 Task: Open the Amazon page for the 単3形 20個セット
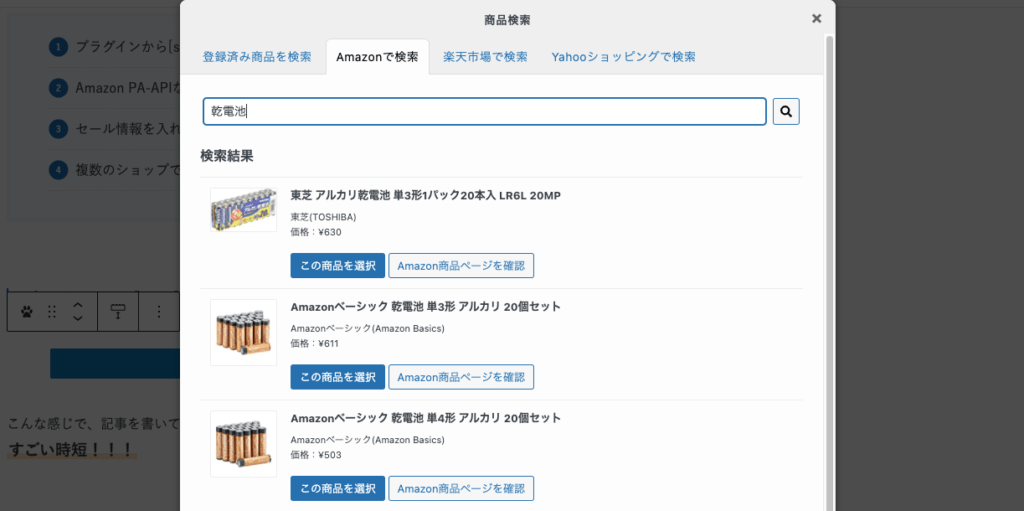point(461,377)
